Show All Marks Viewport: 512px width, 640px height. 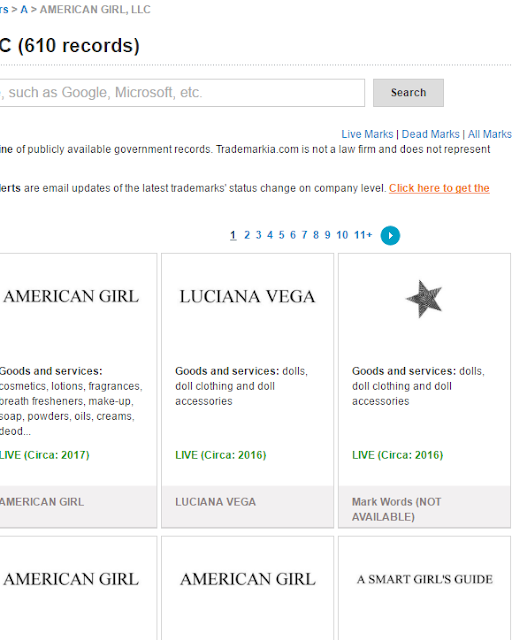click(x=490, y=134)
